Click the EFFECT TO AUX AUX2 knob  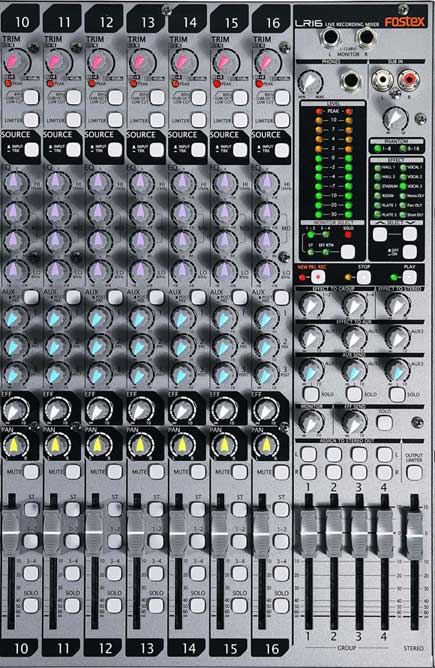pyautogui.click(x=354, y=337)
